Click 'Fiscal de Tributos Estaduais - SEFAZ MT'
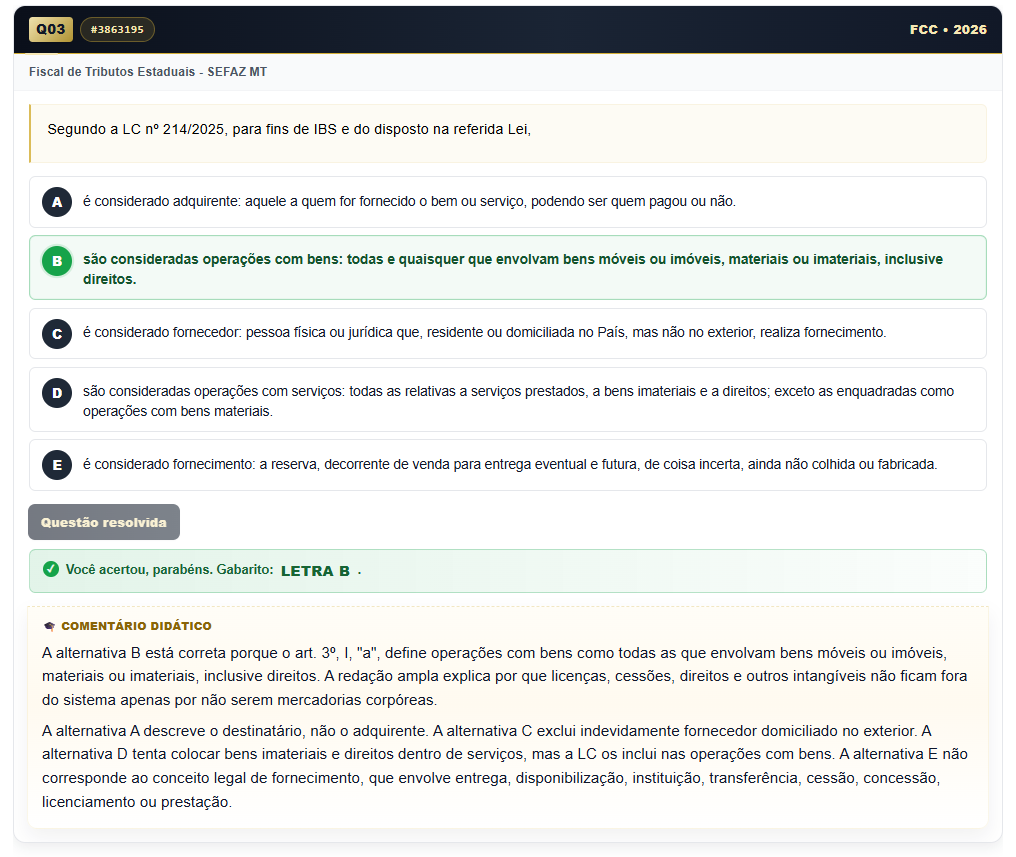Viewport: 1016px width, 857px height. pos(148,72)
